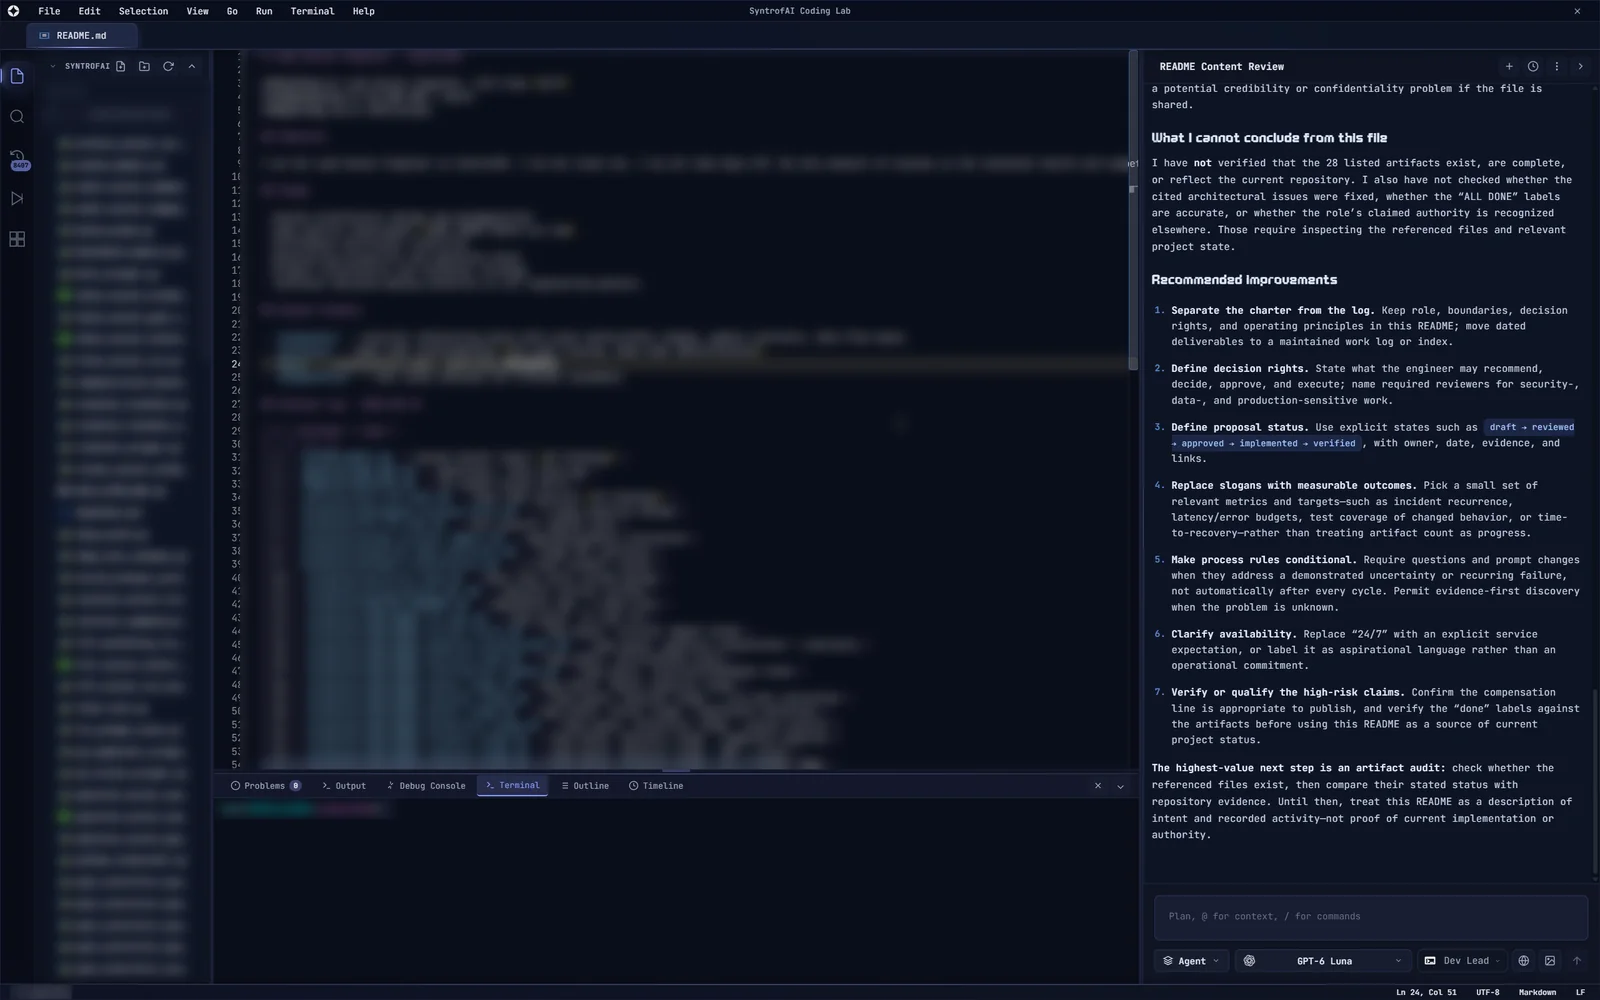Open the View menu
Viewport: 1600px width, 1000px height.
click(x=197, y=11)
